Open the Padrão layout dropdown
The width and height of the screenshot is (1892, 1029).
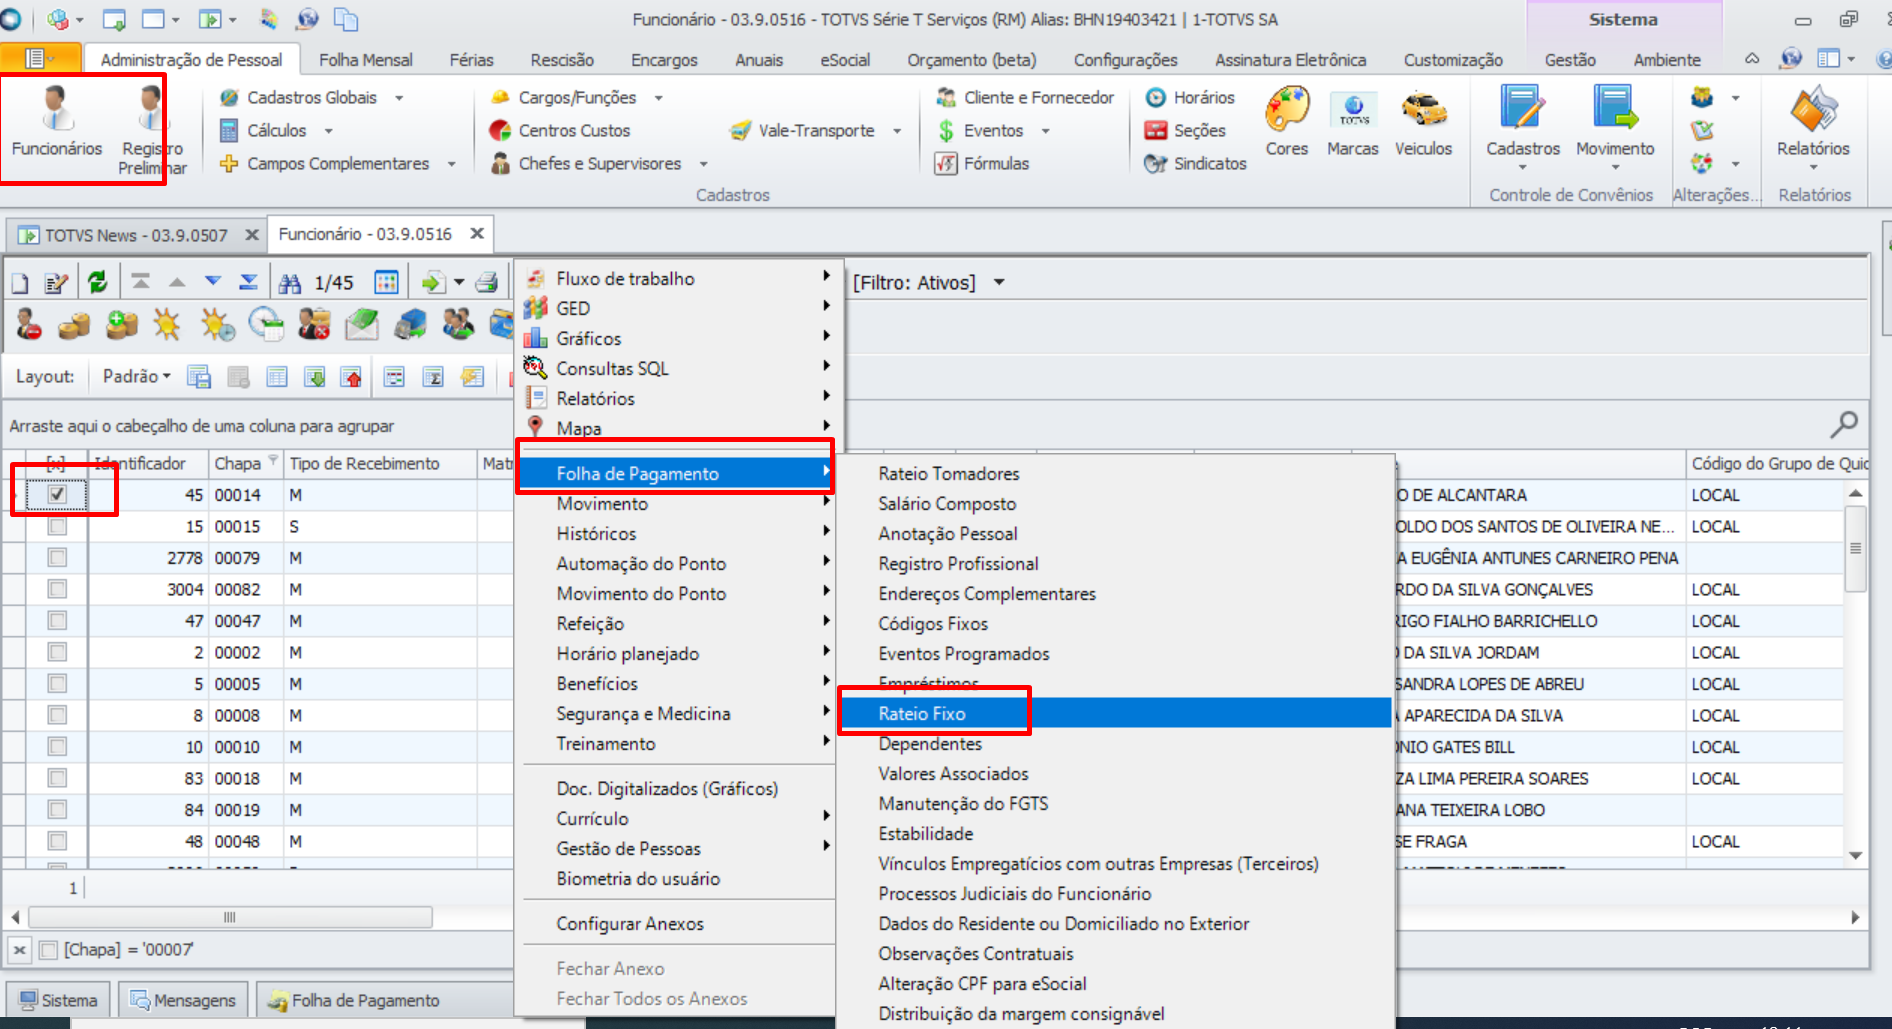click(x=137, y=376)
